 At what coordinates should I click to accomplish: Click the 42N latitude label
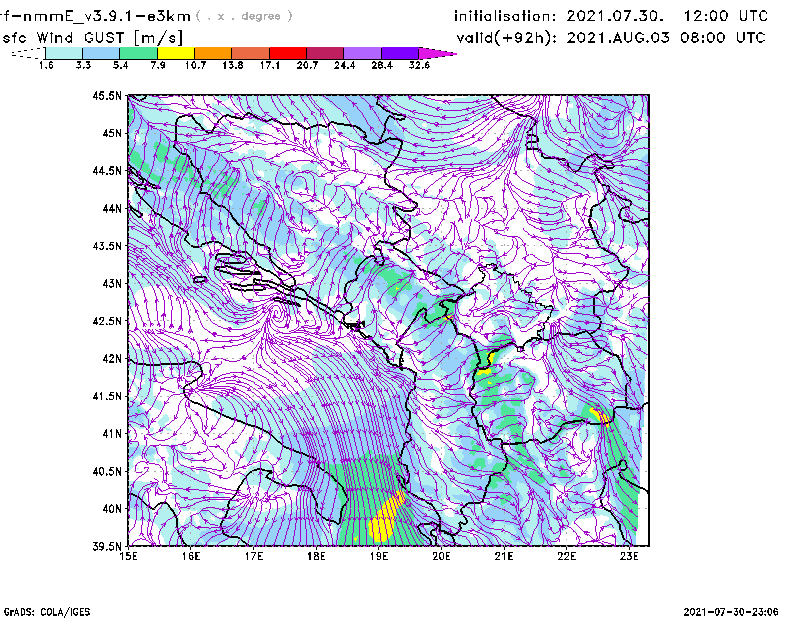pos(112,359)
